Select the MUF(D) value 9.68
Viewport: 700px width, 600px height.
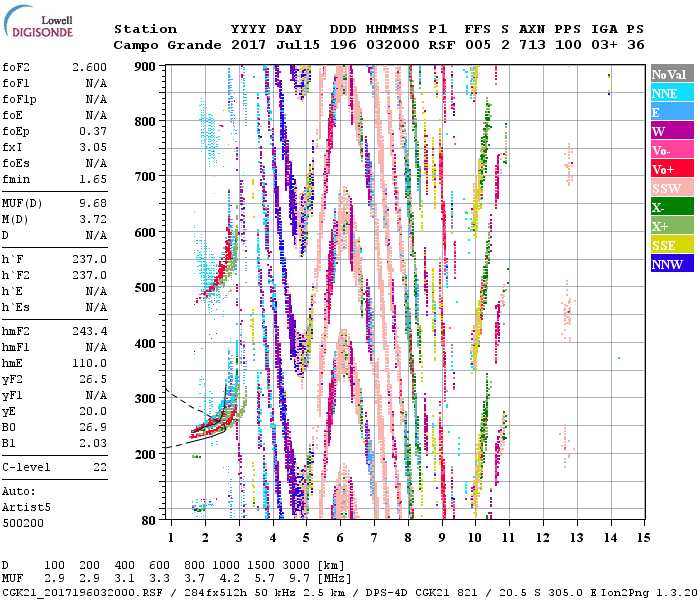[x=93, y=203]
